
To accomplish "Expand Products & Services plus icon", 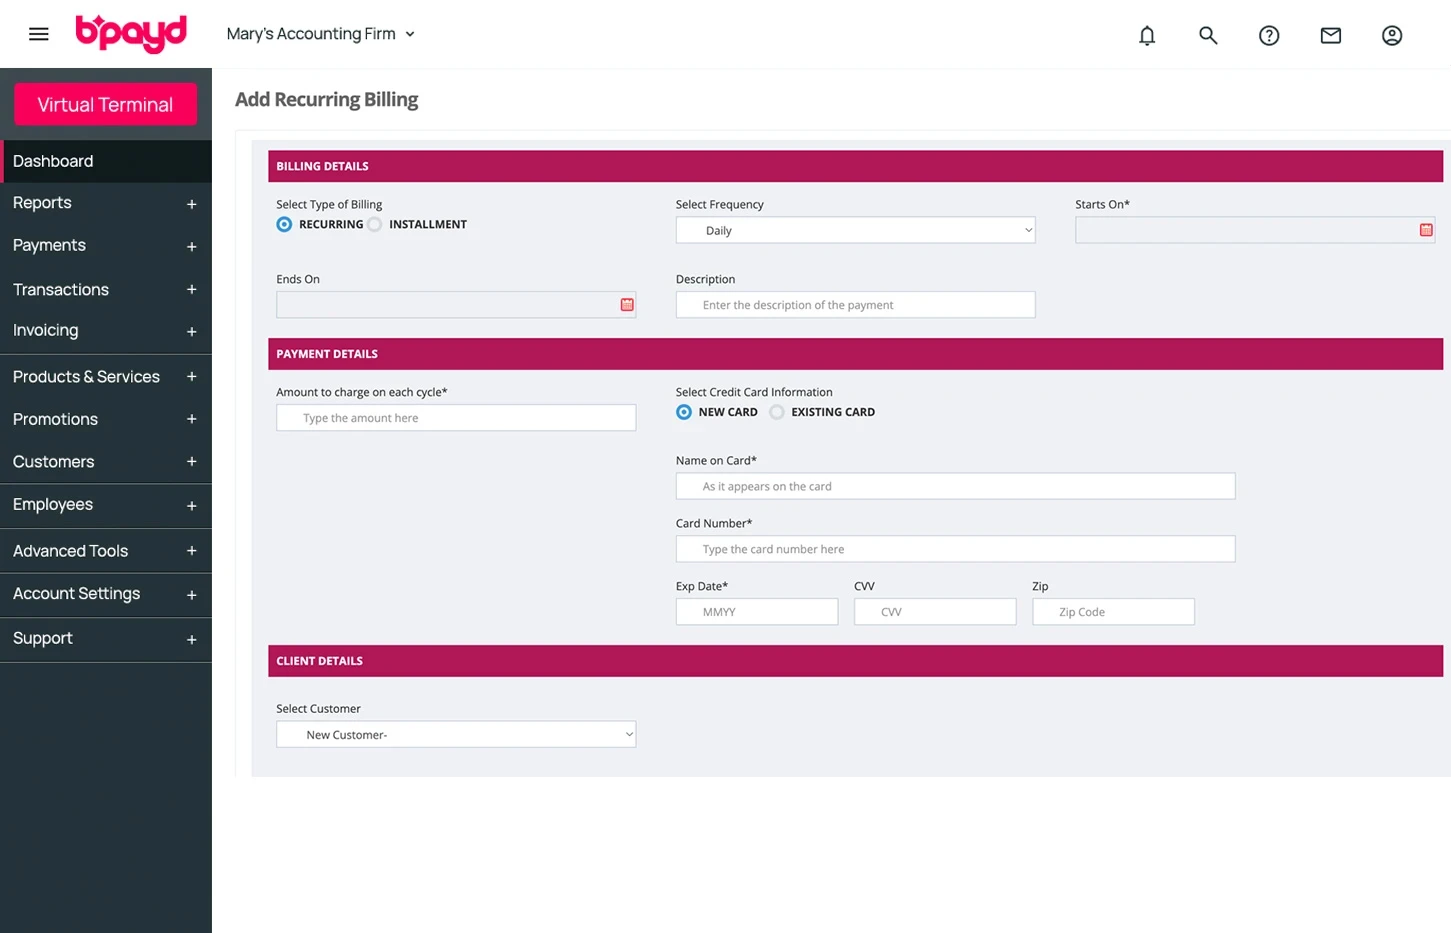I will tap(191, 376).
